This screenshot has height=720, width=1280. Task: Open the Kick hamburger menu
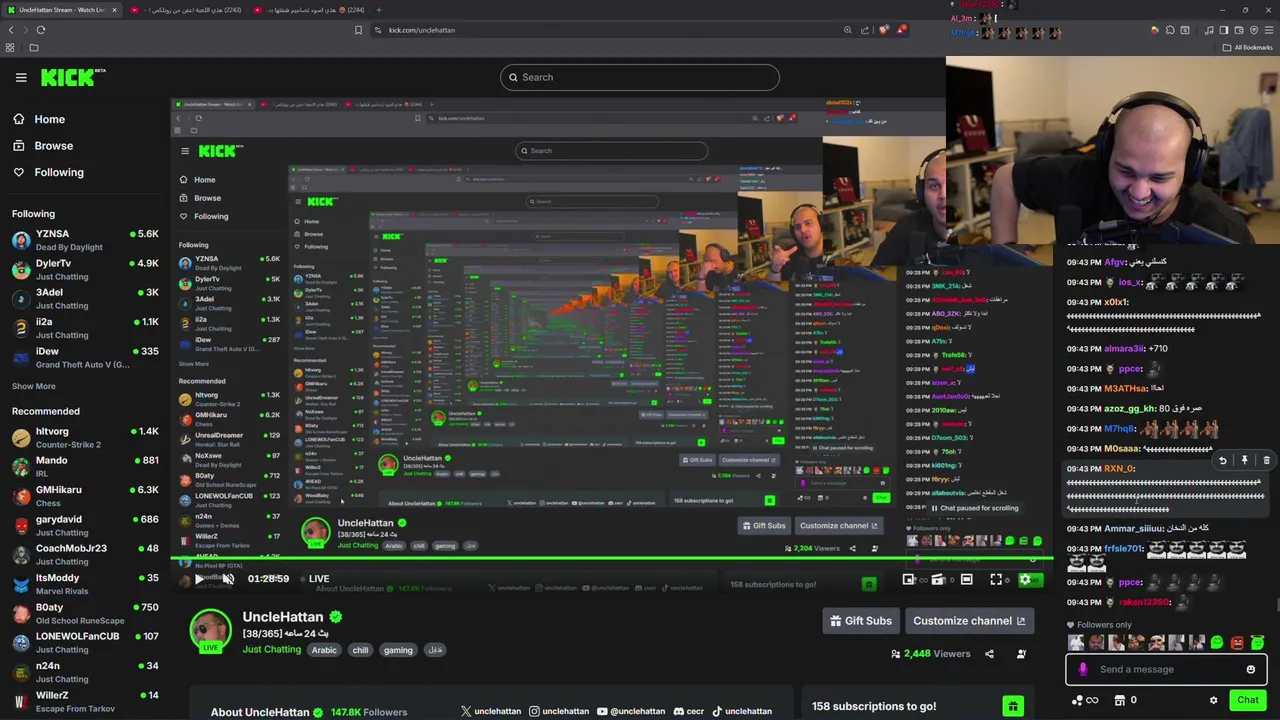[21, 77]
